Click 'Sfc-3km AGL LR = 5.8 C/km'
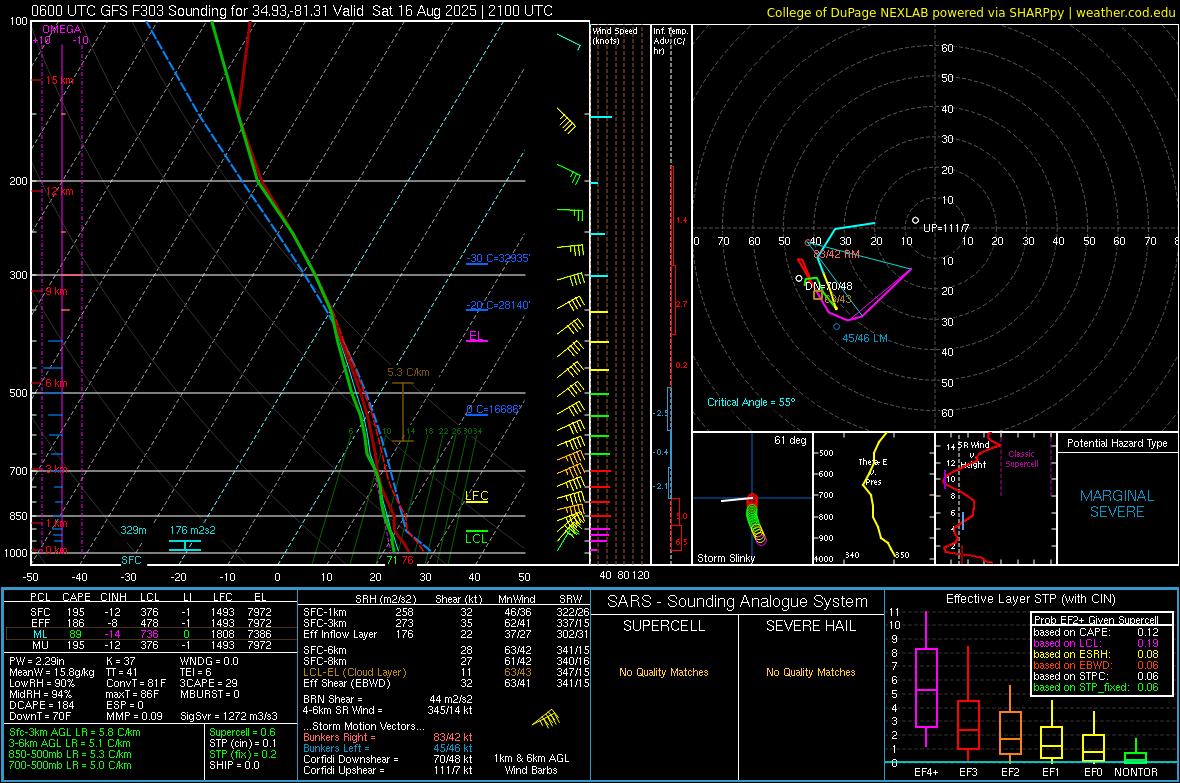Screen dimensions: 1180x783 (75, 732)
